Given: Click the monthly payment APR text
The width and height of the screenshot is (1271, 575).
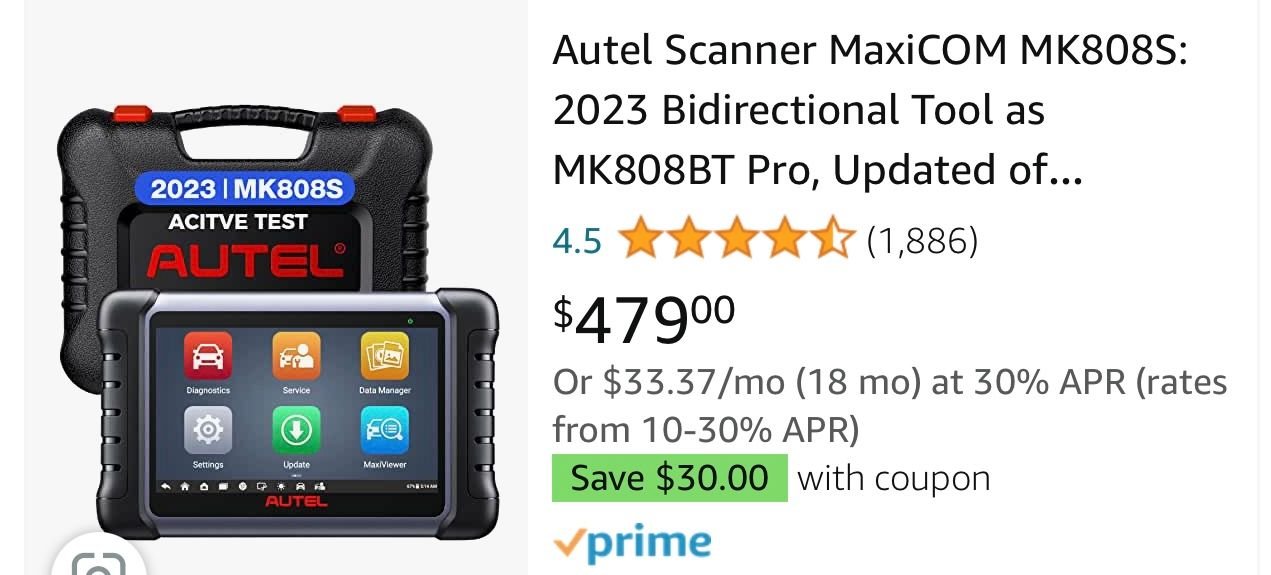Looking at the screenshot, I should tap(890, 405).
